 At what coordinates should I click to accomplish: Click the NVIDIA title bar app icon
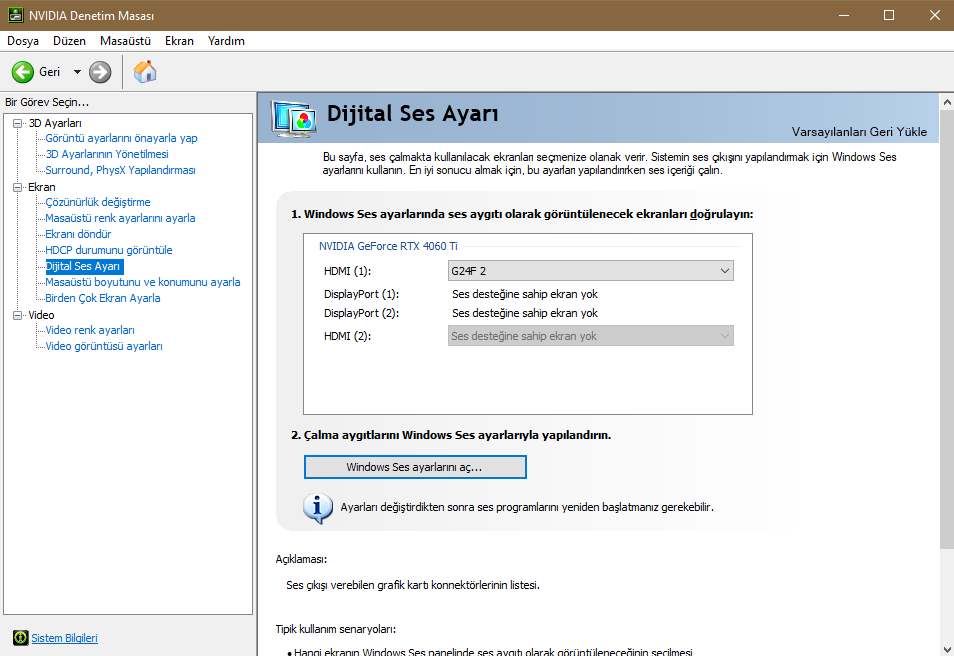(x=16, y=15)
